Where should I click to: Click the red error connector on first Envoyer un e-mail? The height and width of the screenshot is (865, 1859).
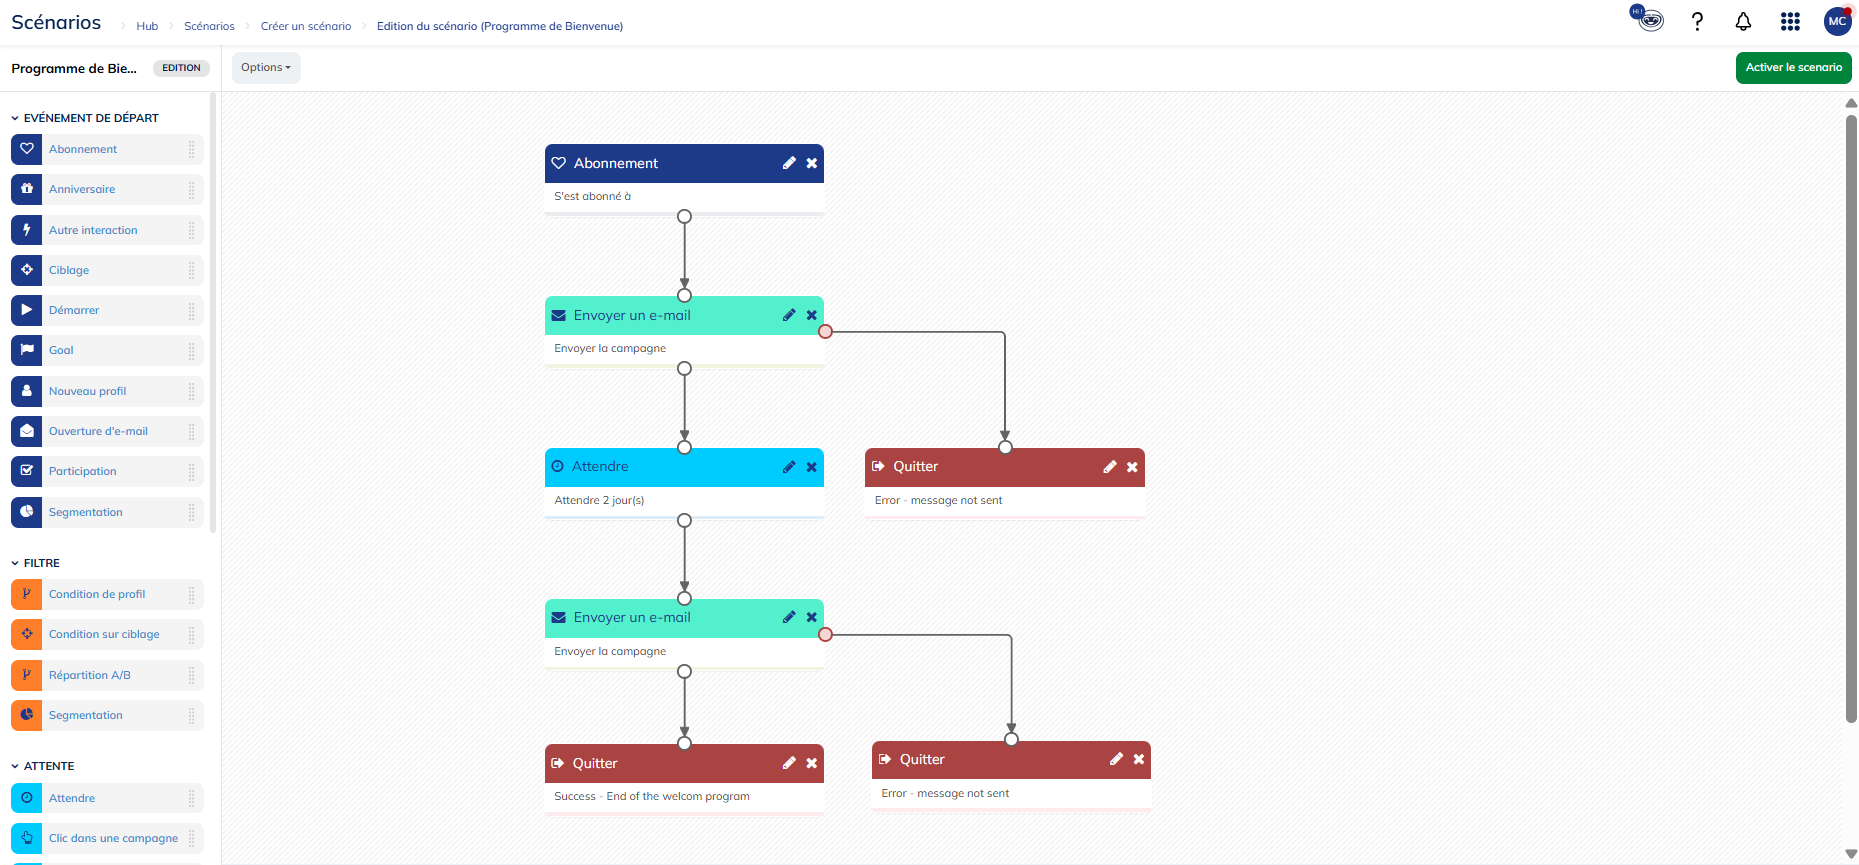[x=825, y=332]
